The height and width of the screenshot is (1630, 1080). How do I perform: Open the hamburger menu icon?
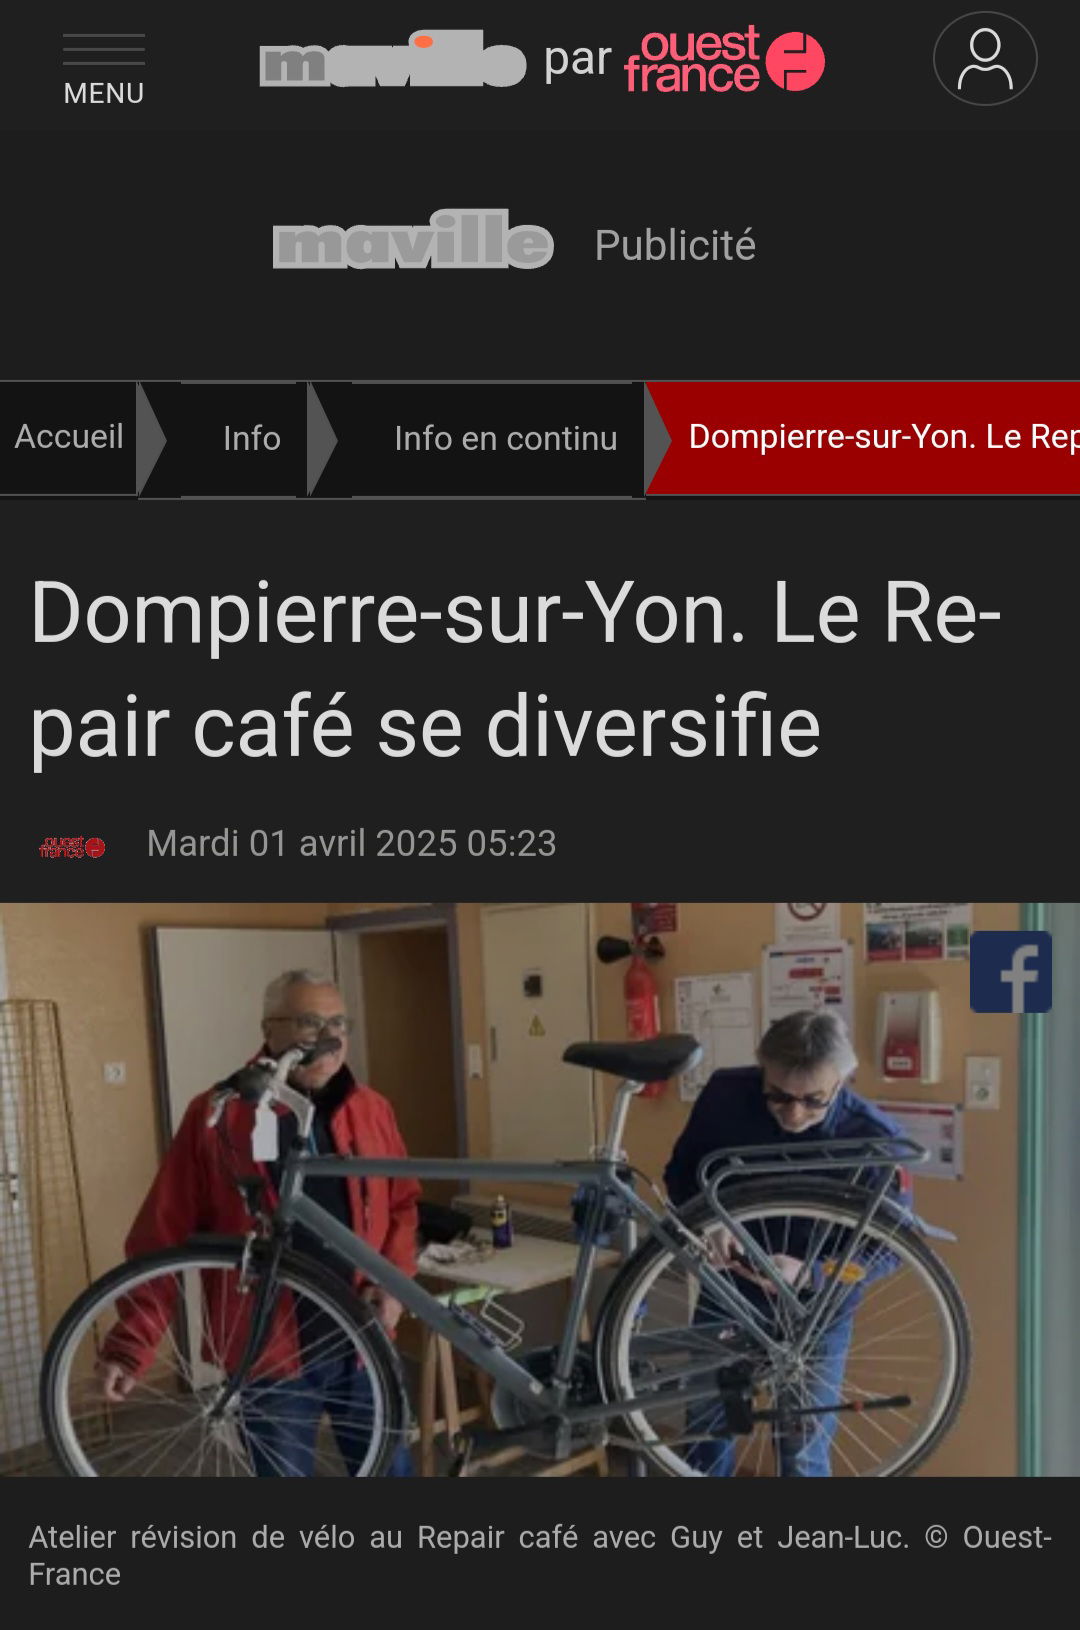pyautogui.click(x=104, y=50)
